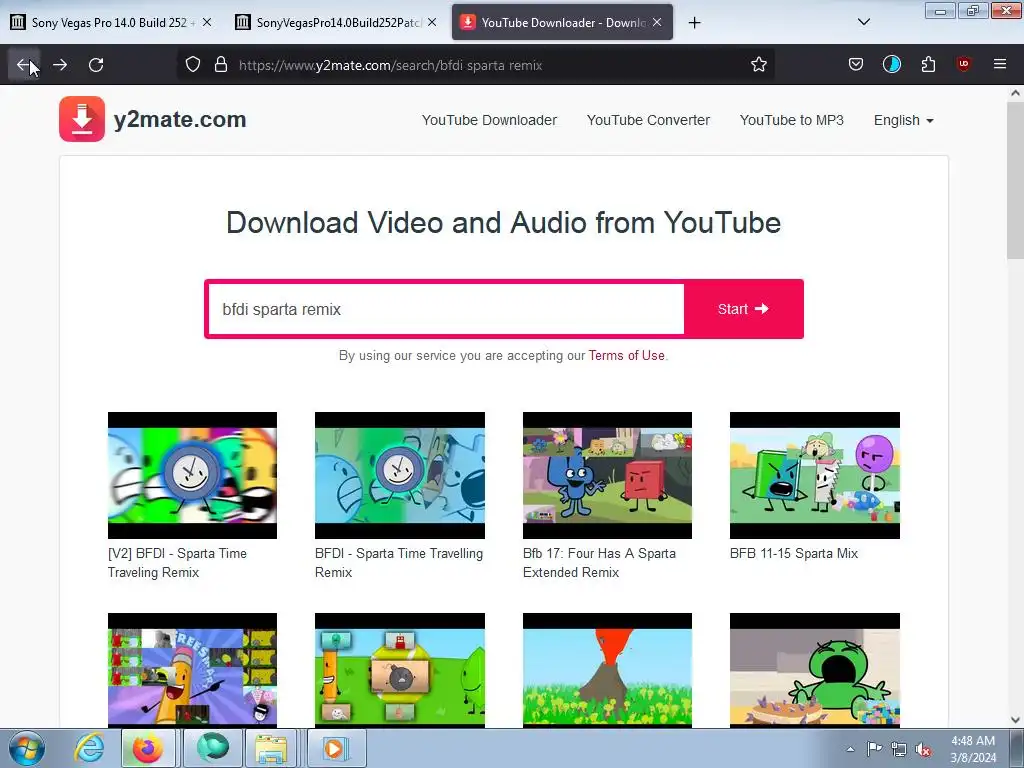Select the YouTube Downloader tab
This screenshot has height=768, width=1024.
click(x=562, y=23)
